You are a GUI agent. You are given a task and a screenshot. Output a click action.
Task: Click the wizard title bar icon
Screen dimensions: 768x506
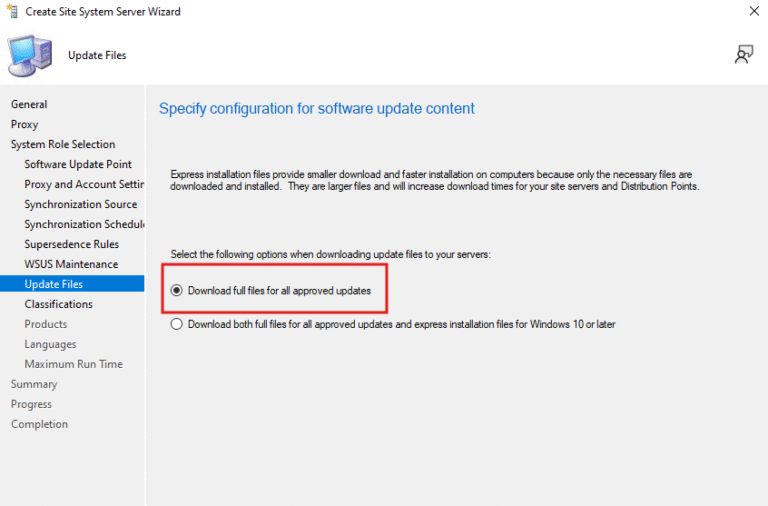coord(14,11)
